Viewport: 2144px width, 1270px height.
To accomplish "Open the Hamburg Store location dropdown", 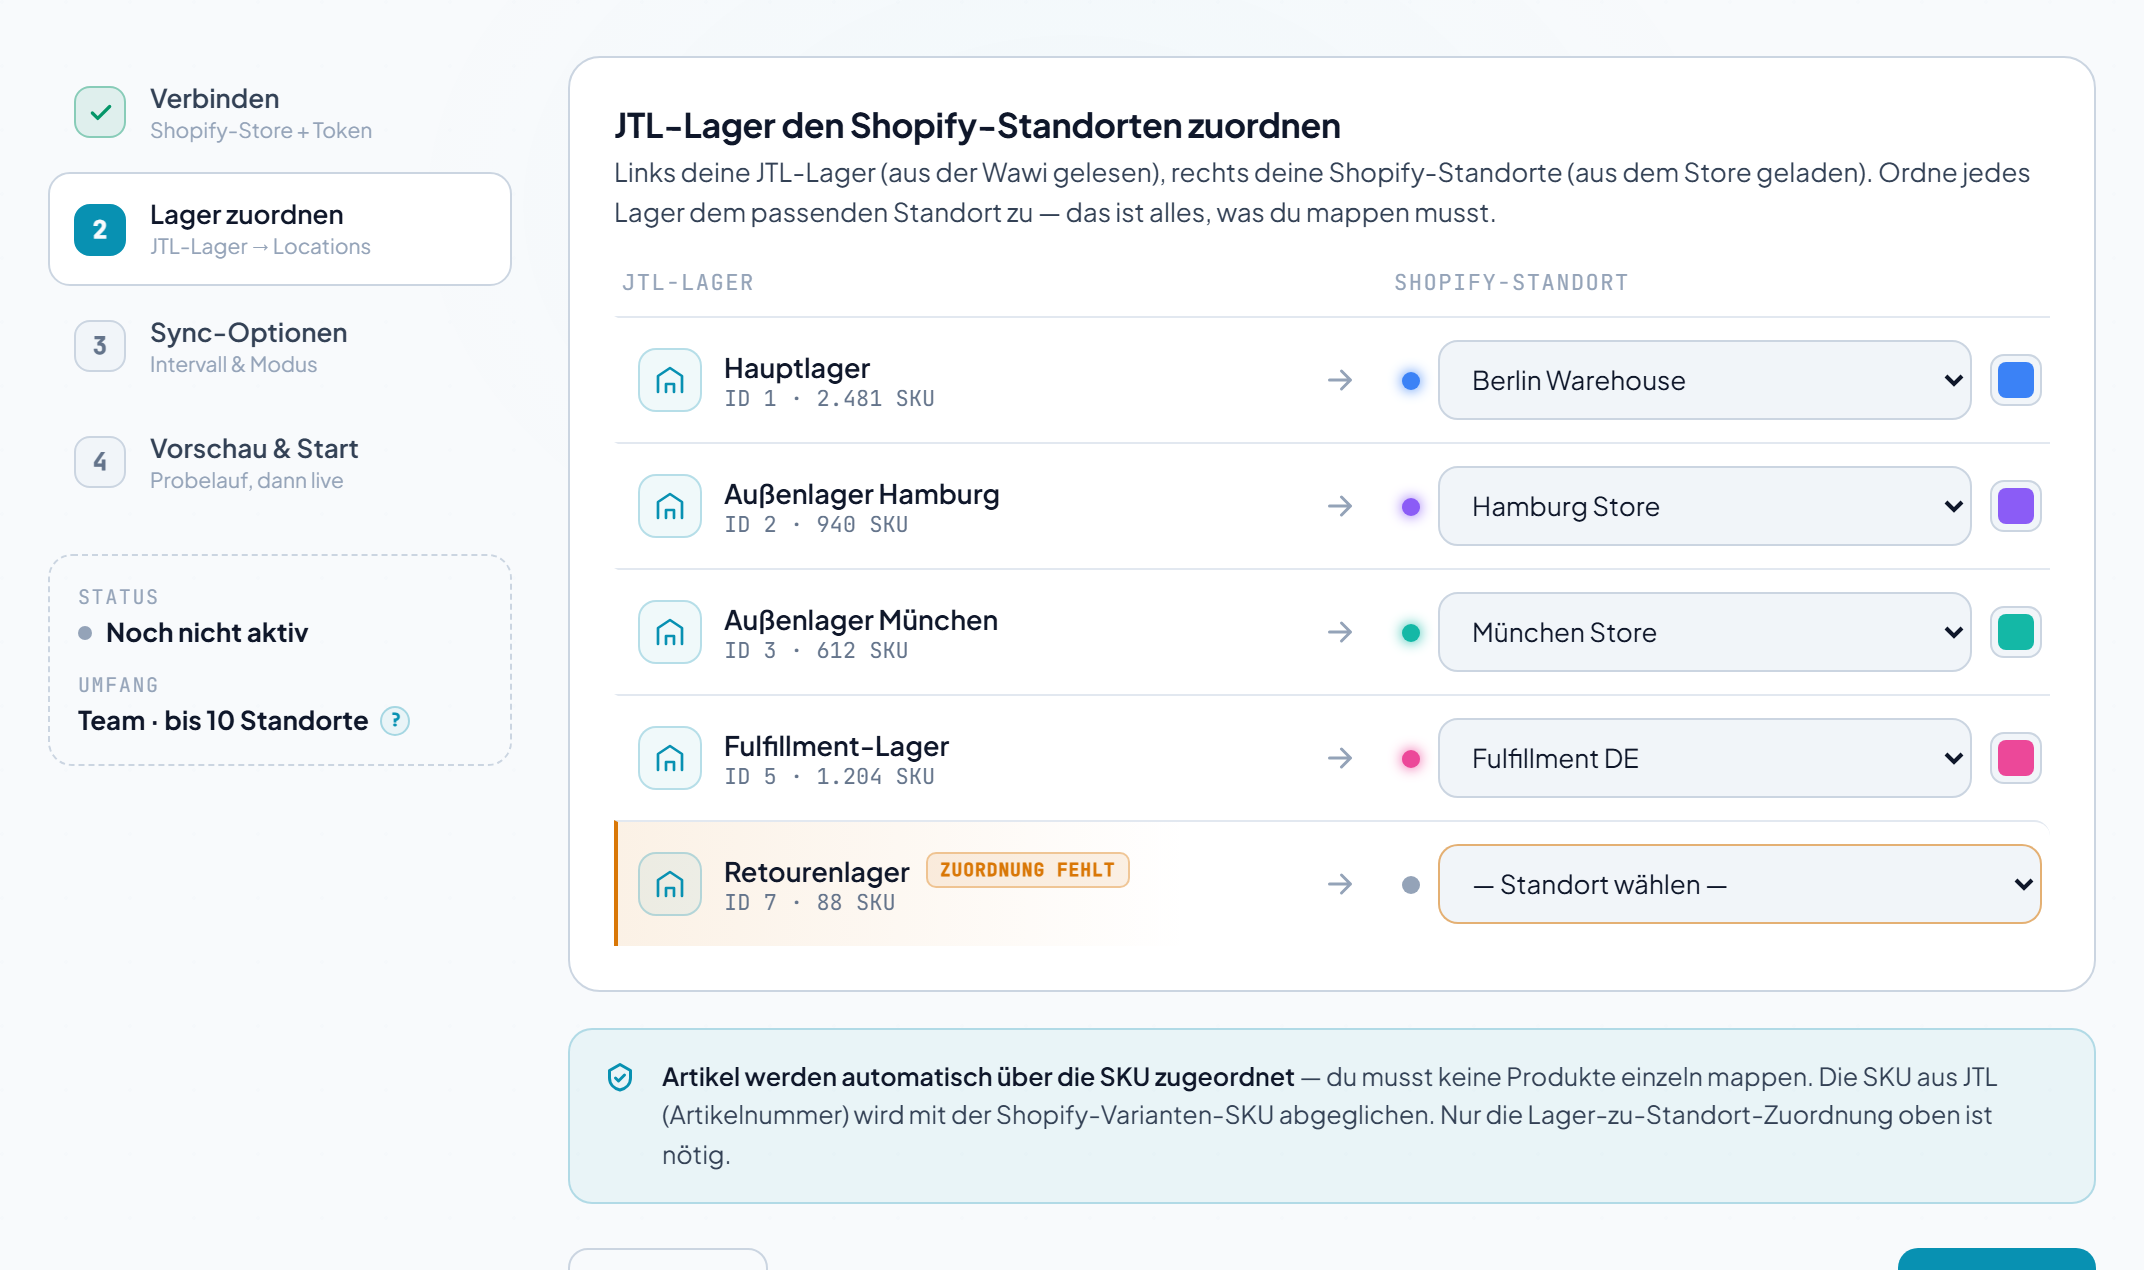I will pyautogui.click(x=1704, y=506).
